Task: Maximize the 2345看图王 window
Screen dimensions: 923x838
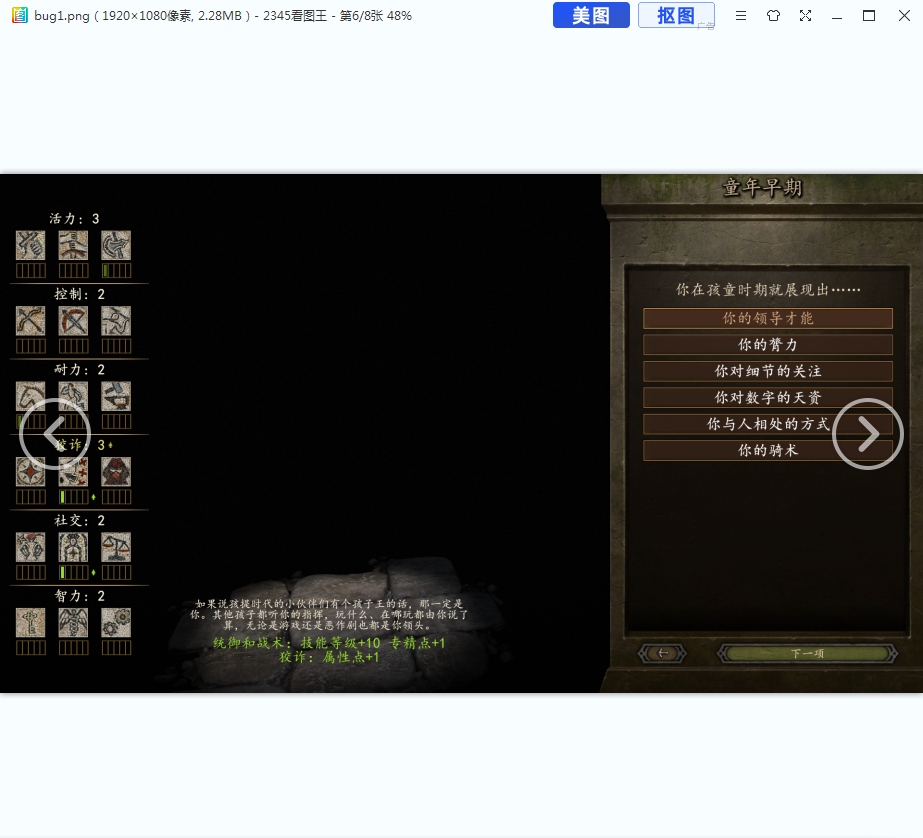Action: [869, 16]
